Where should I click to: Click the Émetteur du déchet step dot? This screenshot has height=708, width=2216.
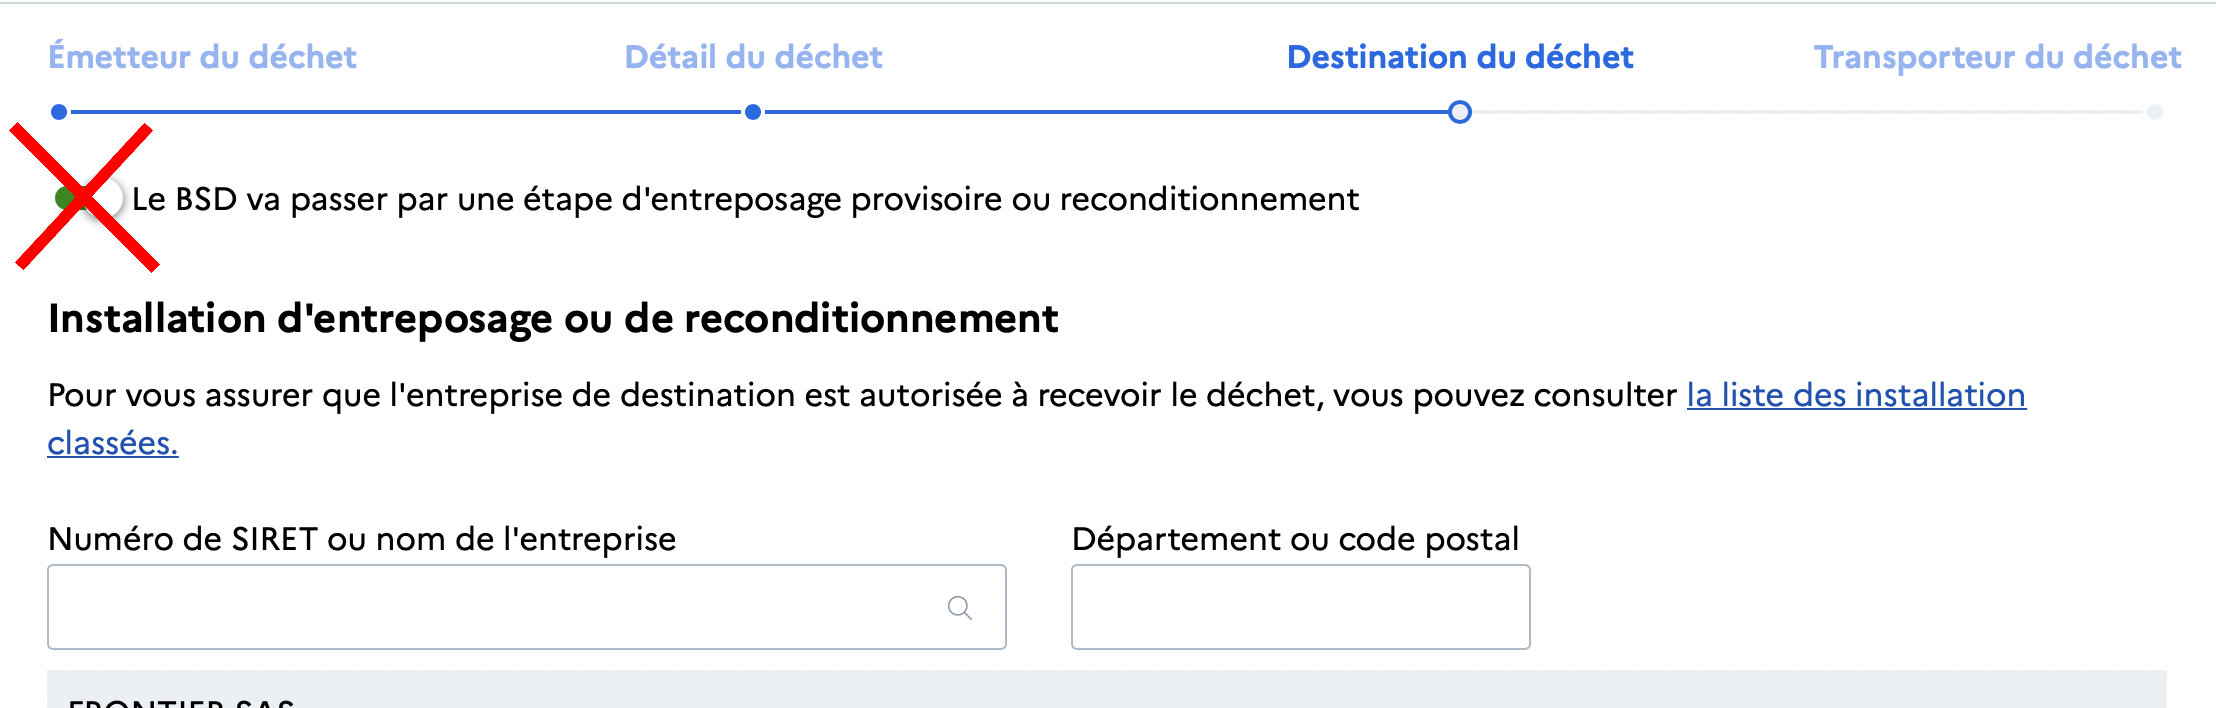[x=59, y=112]
